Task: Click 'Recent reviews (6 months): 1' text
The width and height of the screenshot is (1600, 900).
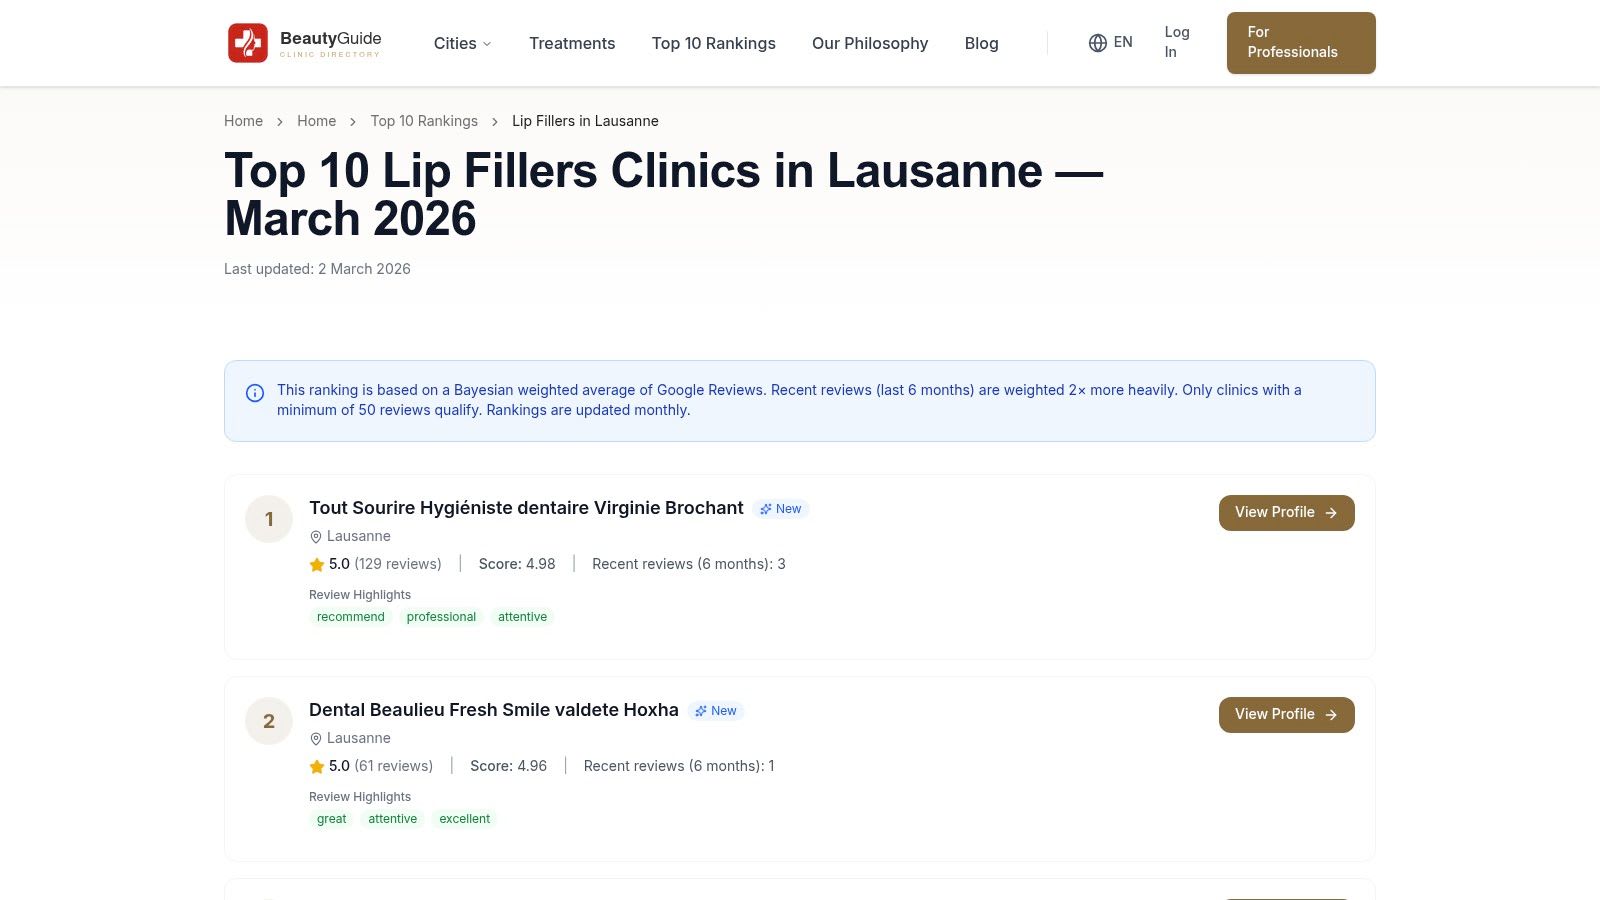Action: tap(679, 766)
